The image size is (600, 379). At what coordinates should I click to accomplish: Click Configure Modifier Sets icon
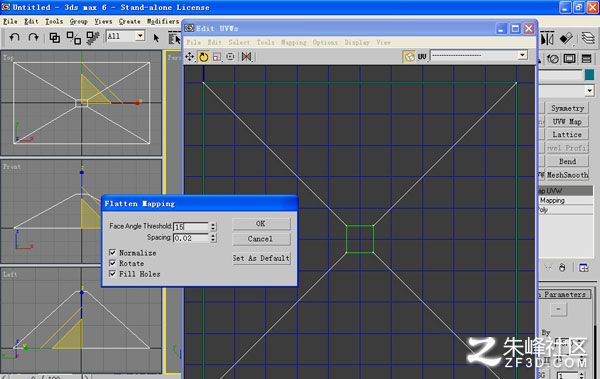583,268
